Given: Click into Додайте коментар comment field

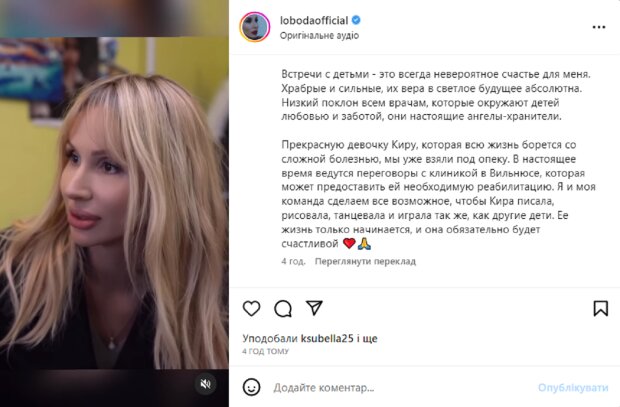Looking at the screenshot, I should coord(401,388).
